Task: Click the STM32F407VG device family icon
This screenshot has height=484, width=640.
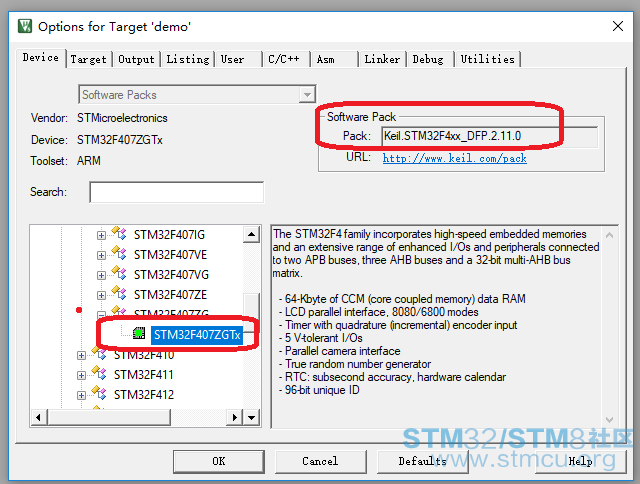Action: [119, 273]
